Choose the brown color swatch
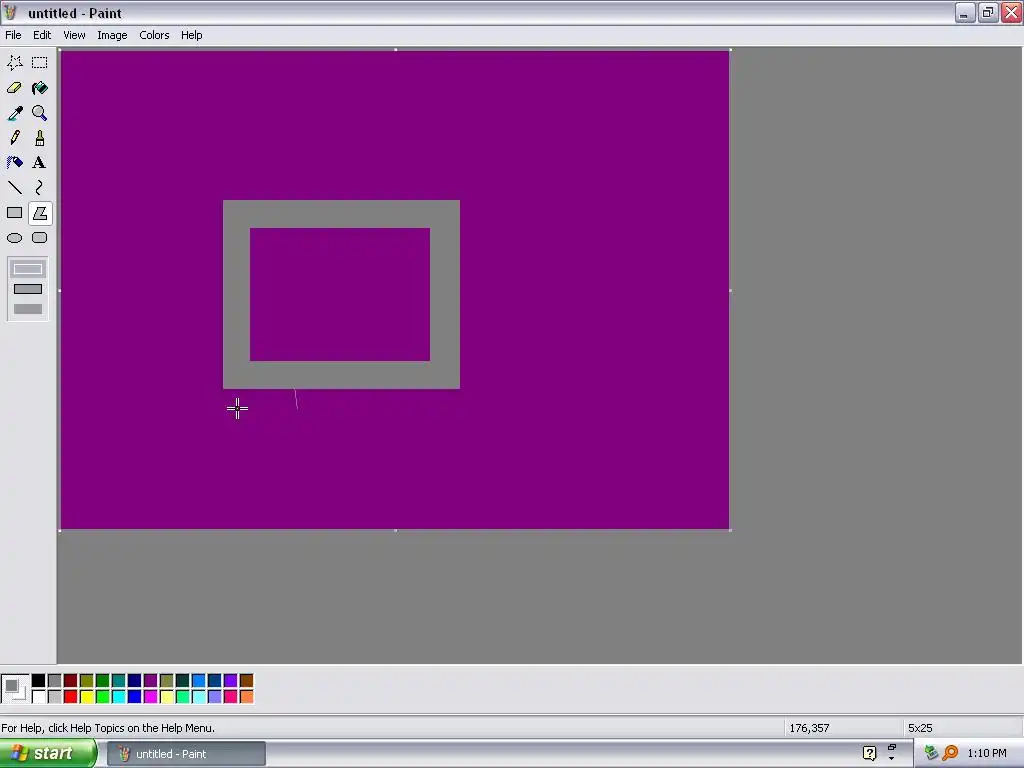Screen dimensions: 1024x768 point(247,681)
